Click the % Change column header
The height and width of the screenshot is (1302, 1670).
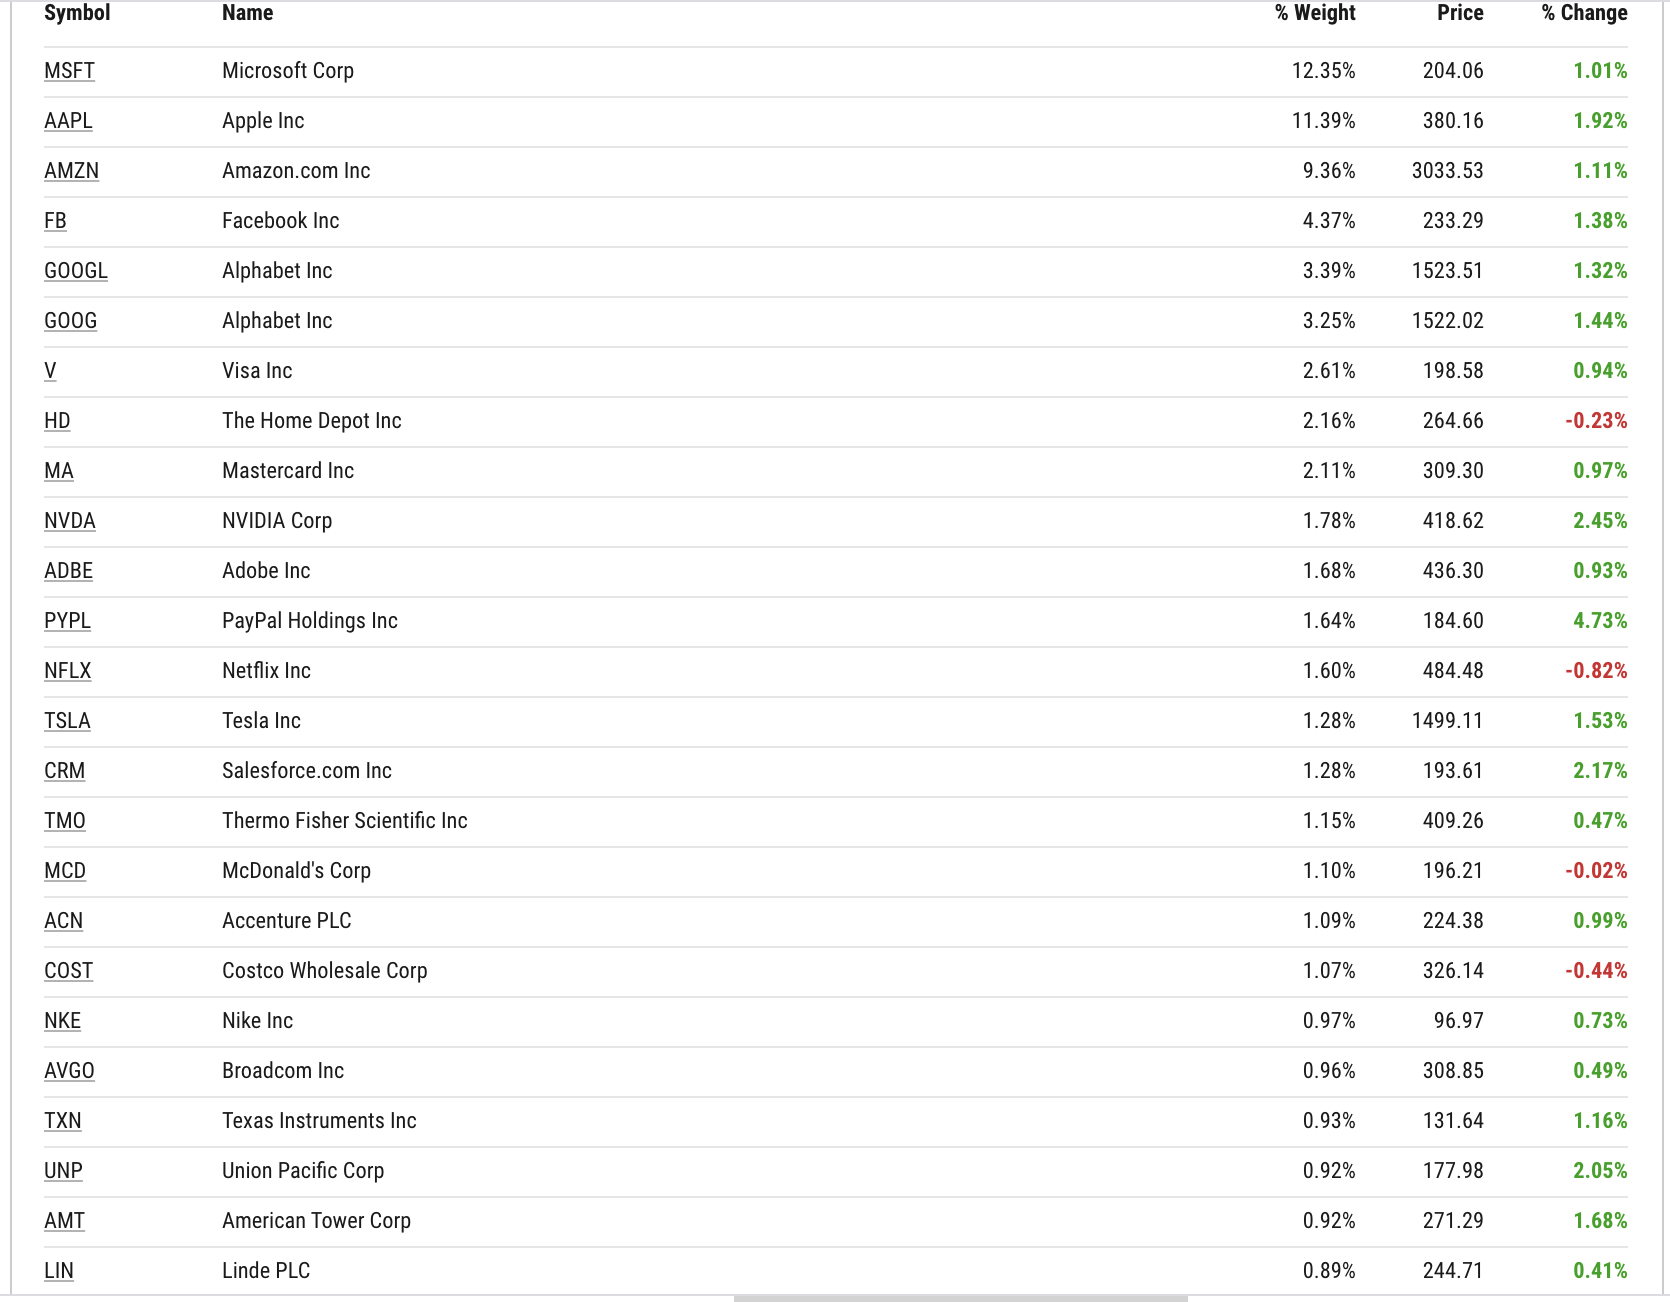(x=1584, y=13)
